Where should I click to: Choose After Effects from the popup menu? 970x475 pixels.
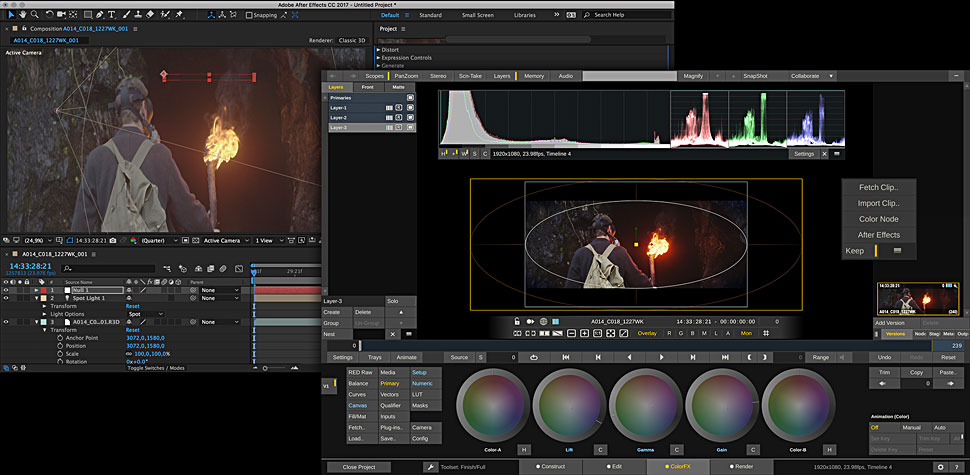[879, 234]
